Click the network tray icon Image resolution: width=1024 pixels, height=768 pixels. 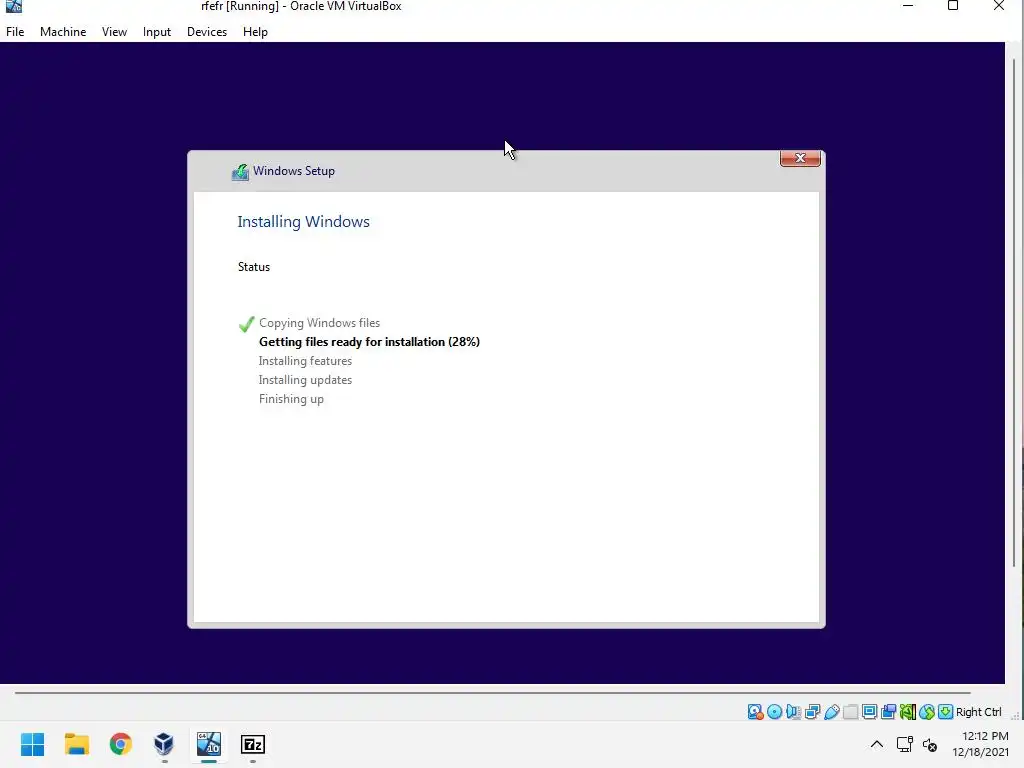click(904, 744)
